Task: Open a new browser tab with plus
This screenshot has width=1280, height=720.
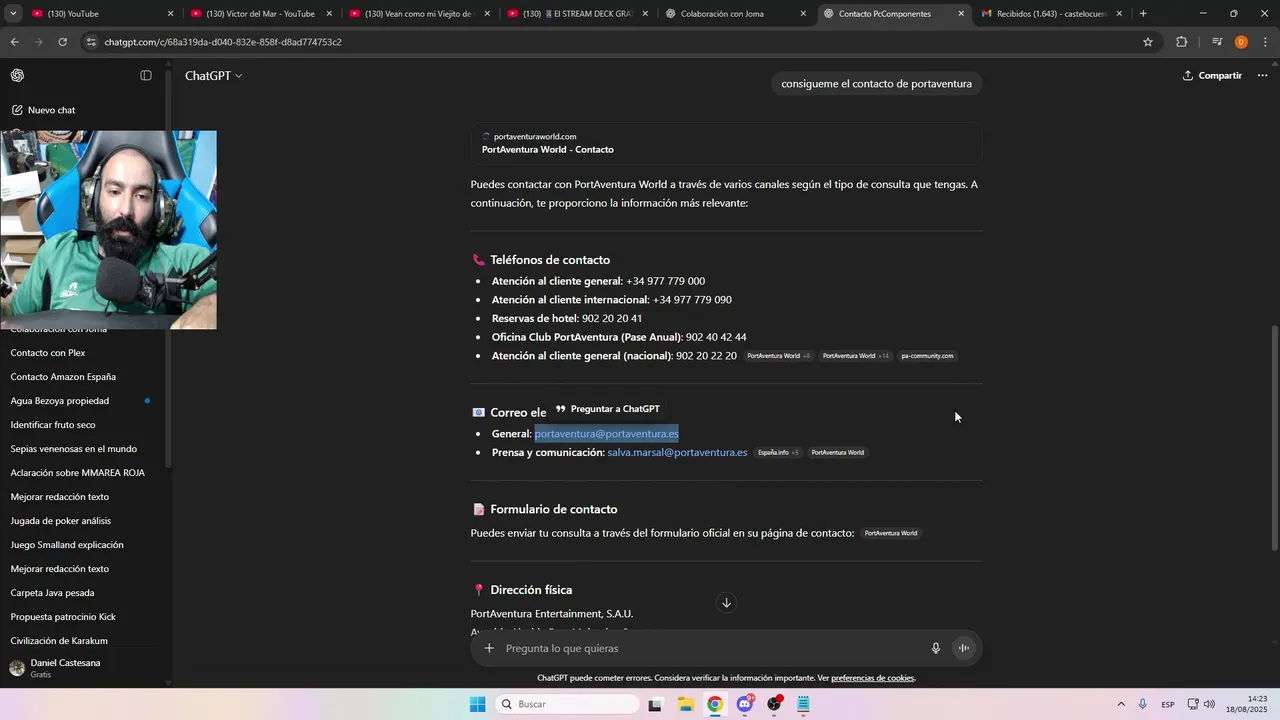Action: (1143, 14)
